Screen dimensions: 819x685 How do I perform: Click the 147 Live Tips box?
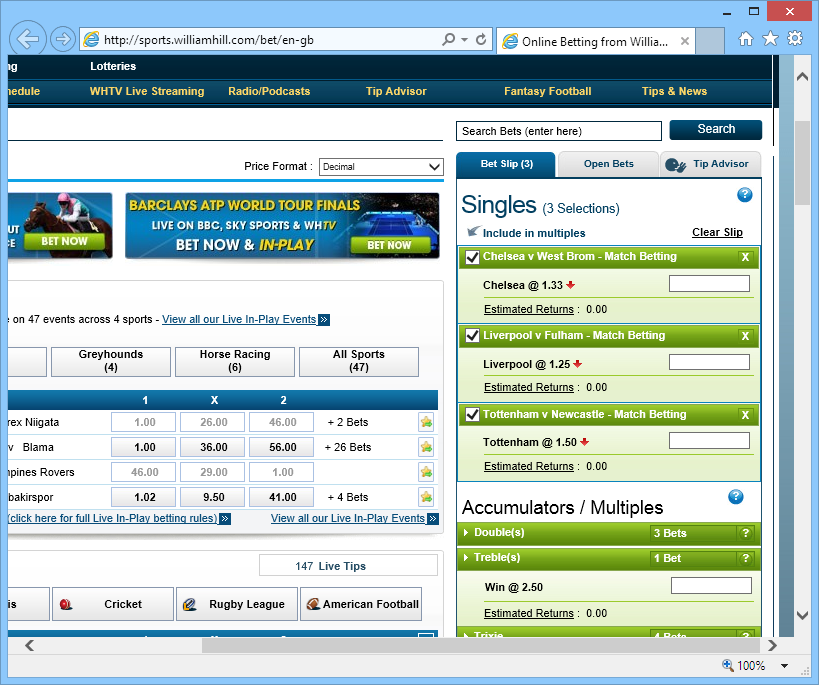pos(348,566)
